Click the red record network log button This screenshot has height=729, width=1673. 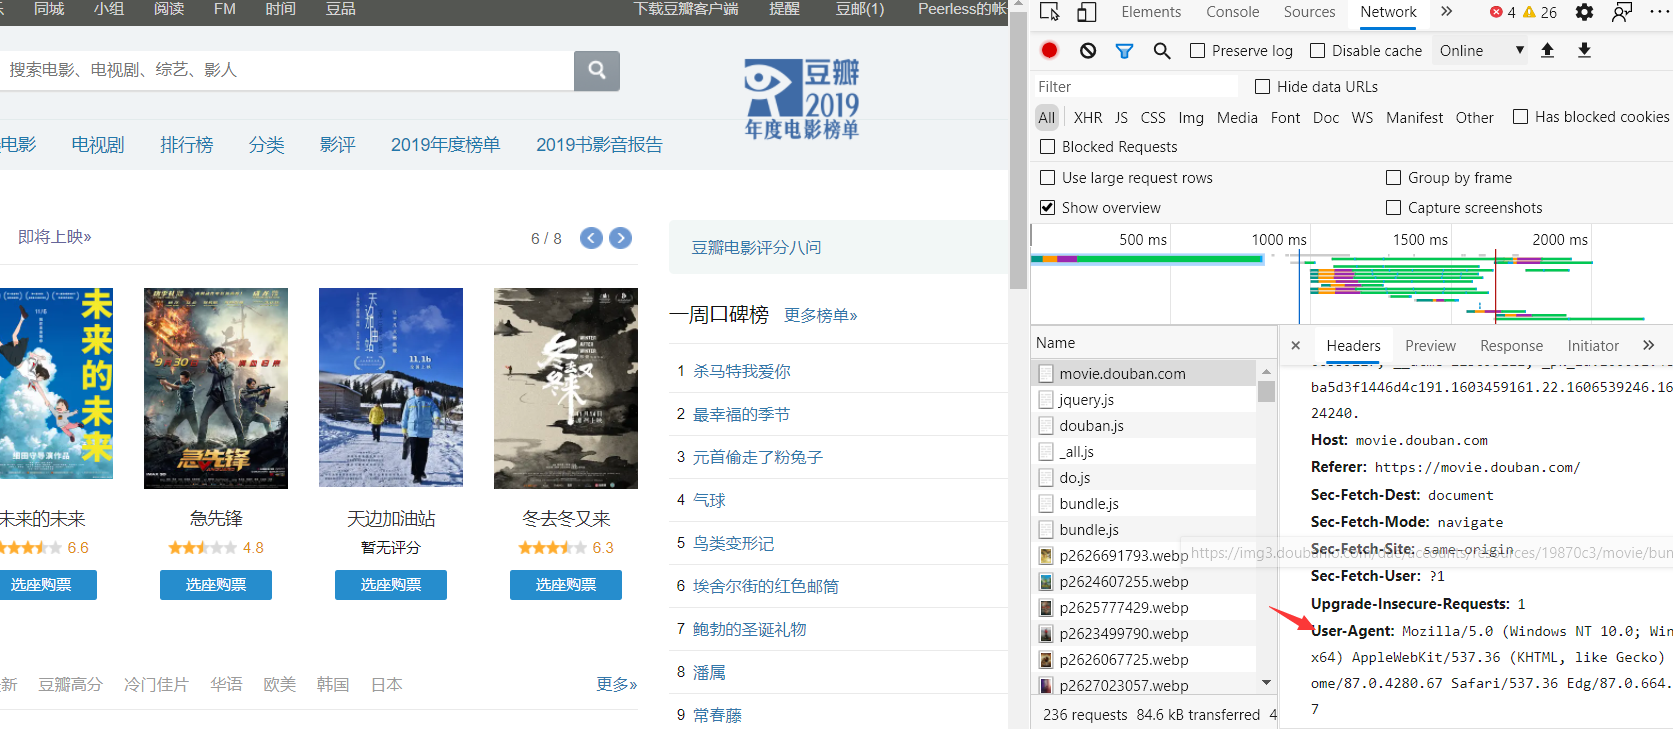click(1049, 50)
